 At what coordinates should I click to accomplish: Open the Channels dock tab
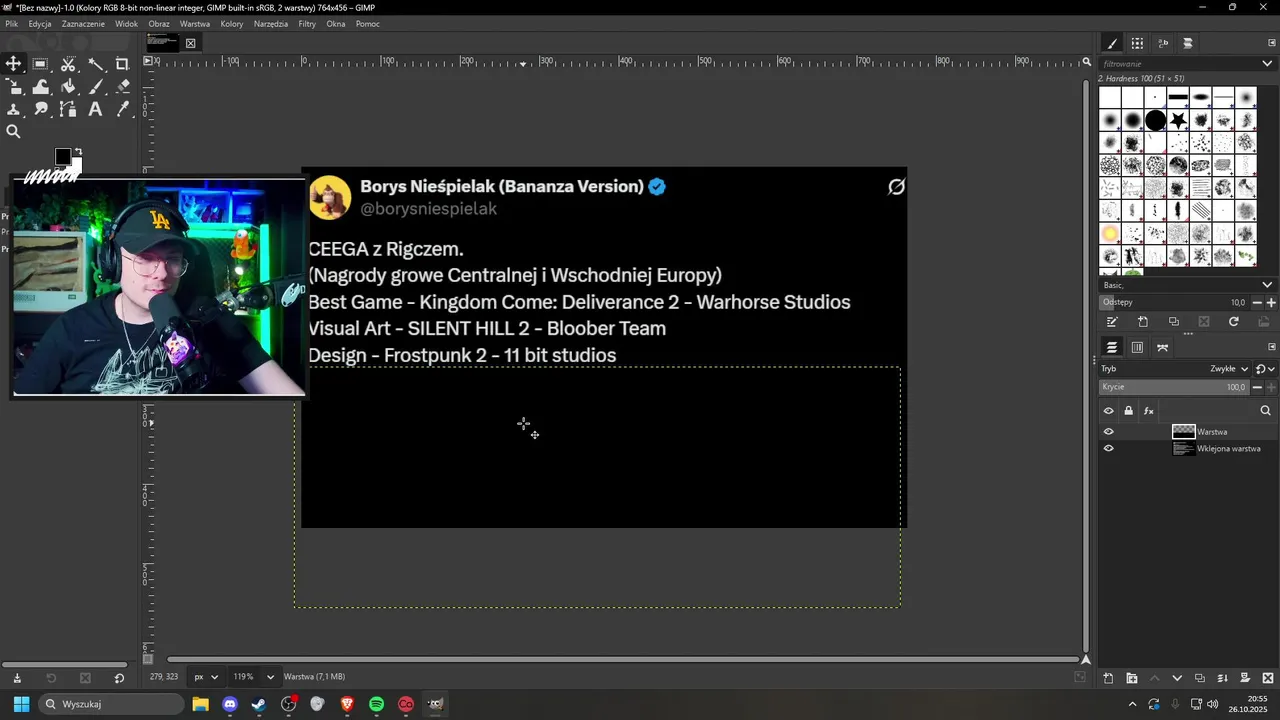tap(1137, 347)
